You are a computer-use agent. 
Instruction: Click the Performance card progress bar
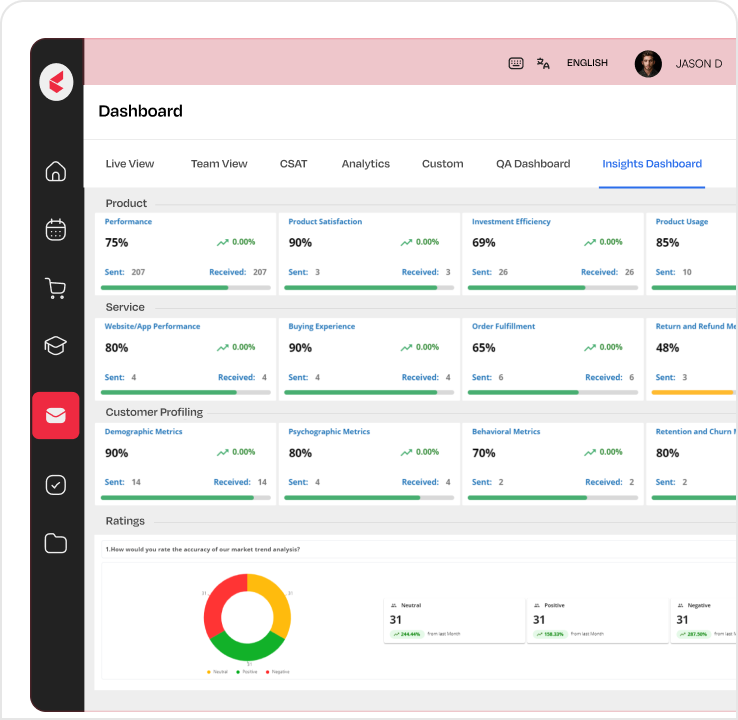coord(186,288)
